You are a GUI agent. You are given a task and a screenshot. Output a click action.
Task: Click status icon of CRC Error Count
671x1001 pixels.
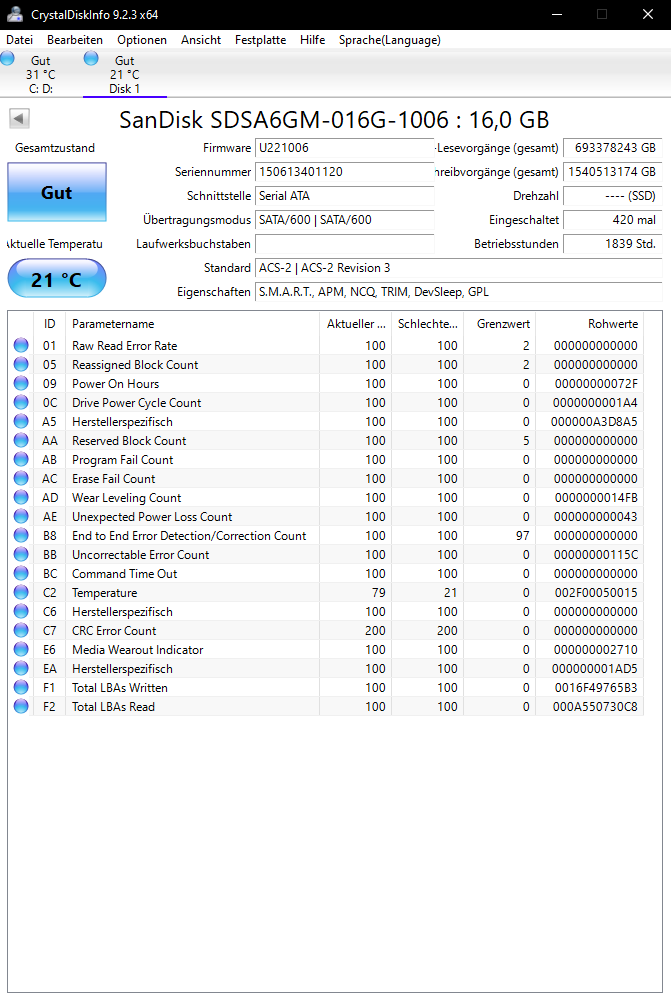(21, 630)
